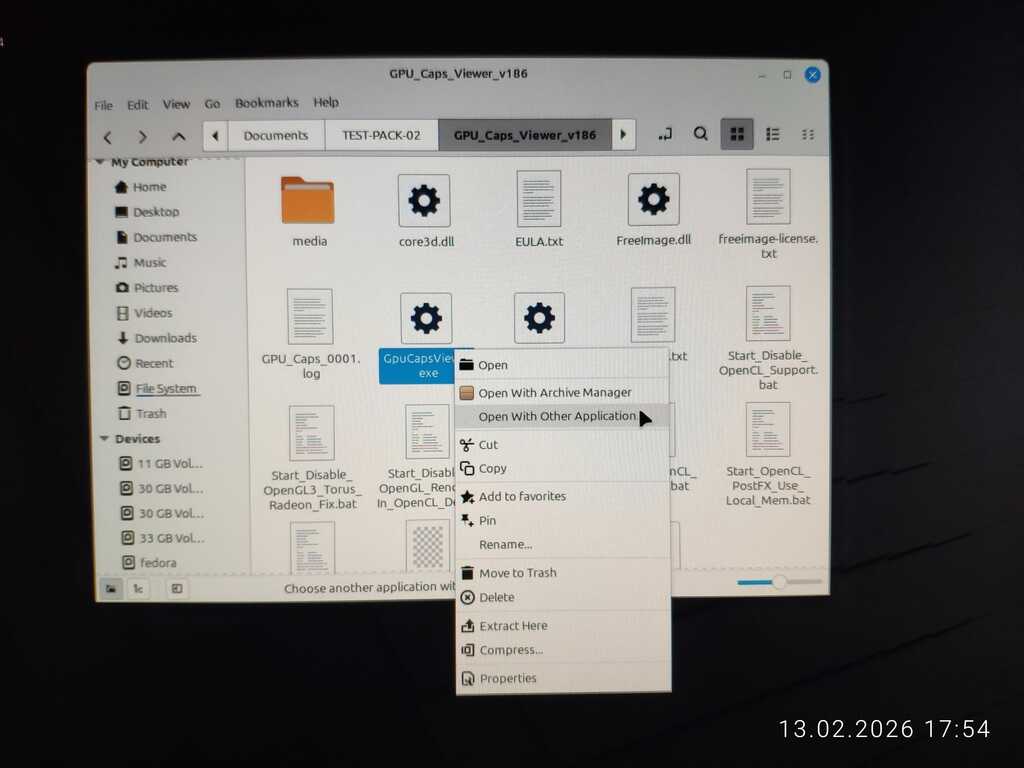The width and height of the screenshot is (1024, 768).
Task: Select core3d.dll file icon
Action: [x=424, y=200]
